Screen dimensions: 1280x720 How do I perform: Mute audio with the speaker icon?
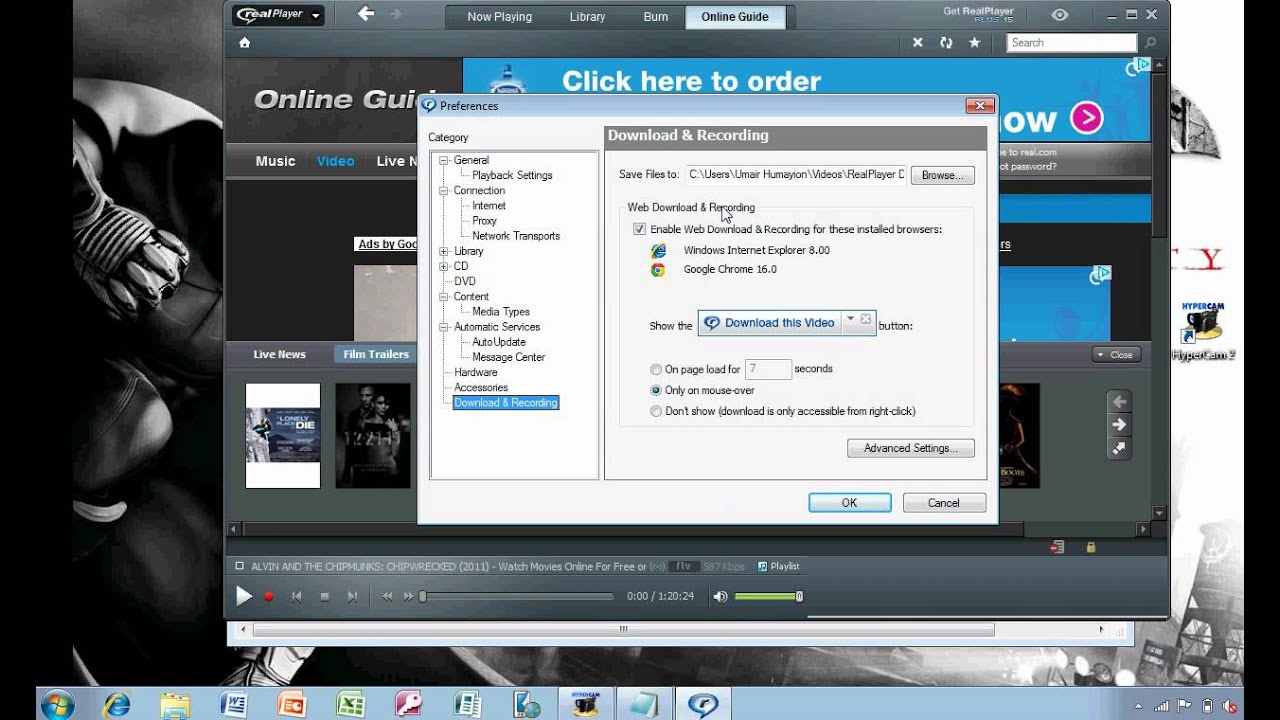pyautogui.click(x=720, y=596)
